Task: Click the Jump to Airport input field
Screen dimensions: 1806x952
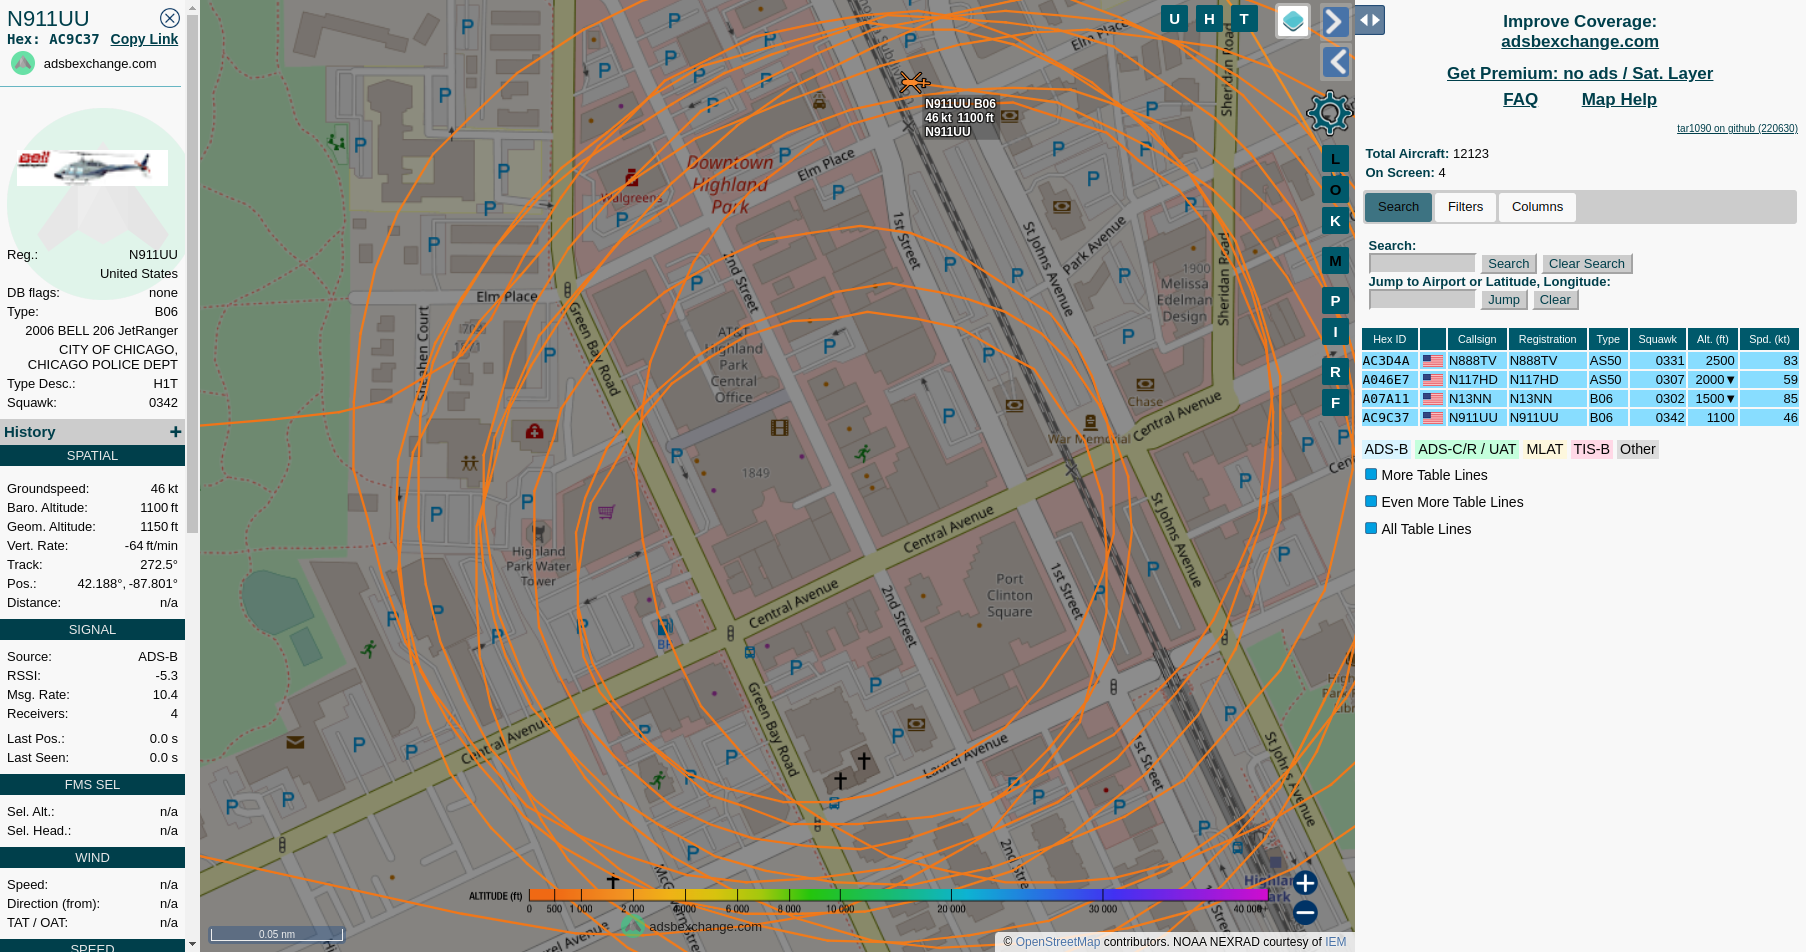Action: click(x=1421, y=300)
